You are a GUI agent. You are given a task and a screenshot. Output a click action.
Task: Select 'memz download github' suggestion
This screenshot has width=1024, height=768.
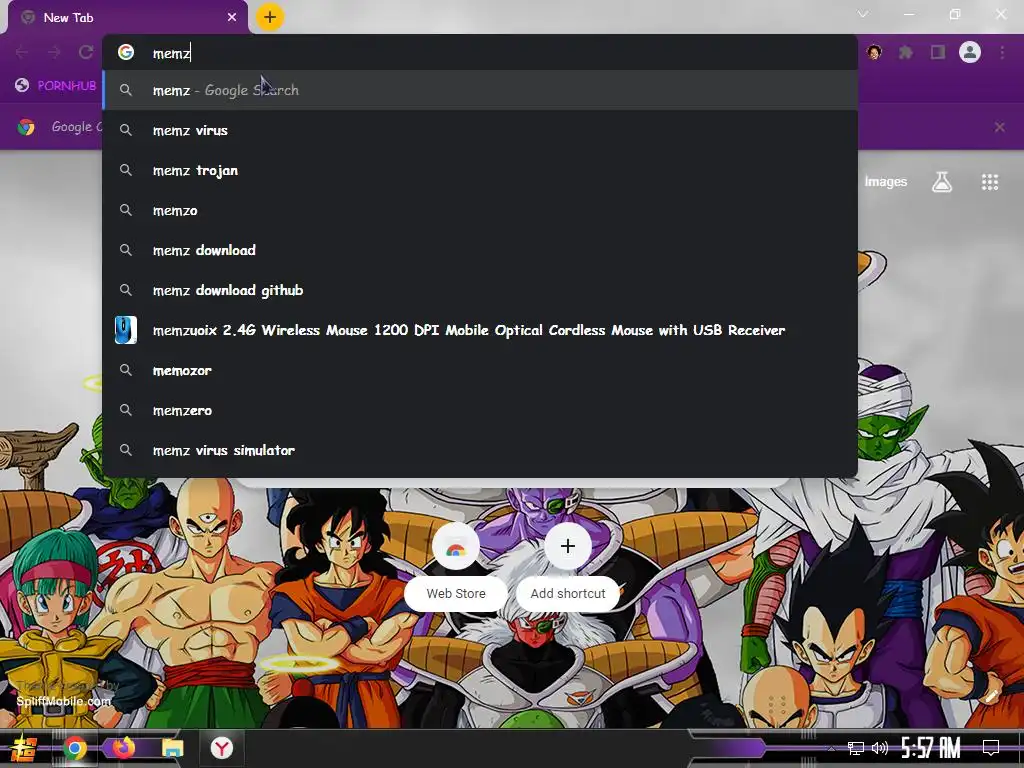coord(479,290)
